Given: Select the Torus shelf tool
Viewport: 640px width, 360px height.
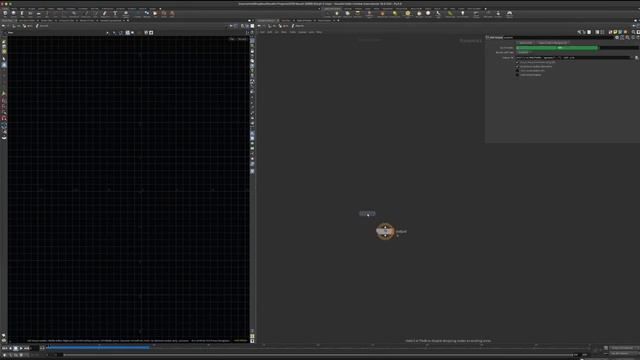Looking at the screenshot, I should (30, 13).
